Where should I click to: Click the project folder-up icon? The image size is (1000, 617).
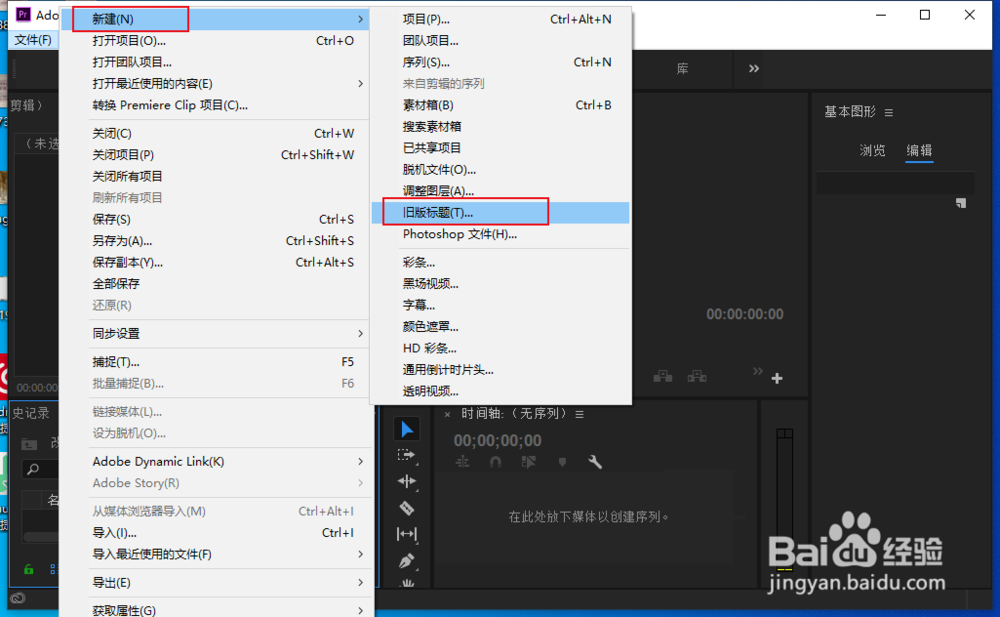(29, 443)
